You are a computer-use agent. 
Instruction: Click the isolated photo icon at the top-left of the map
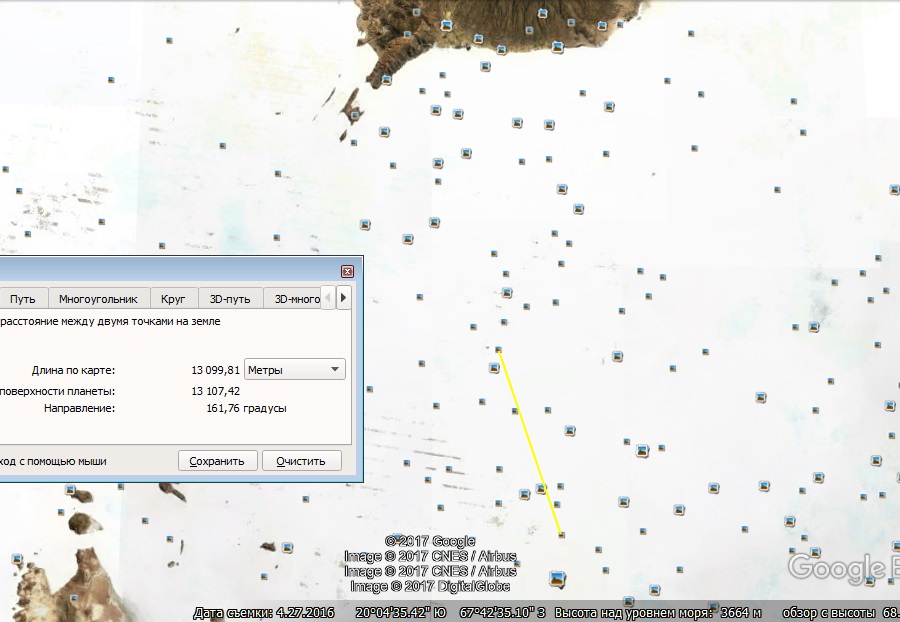(169, 40)
